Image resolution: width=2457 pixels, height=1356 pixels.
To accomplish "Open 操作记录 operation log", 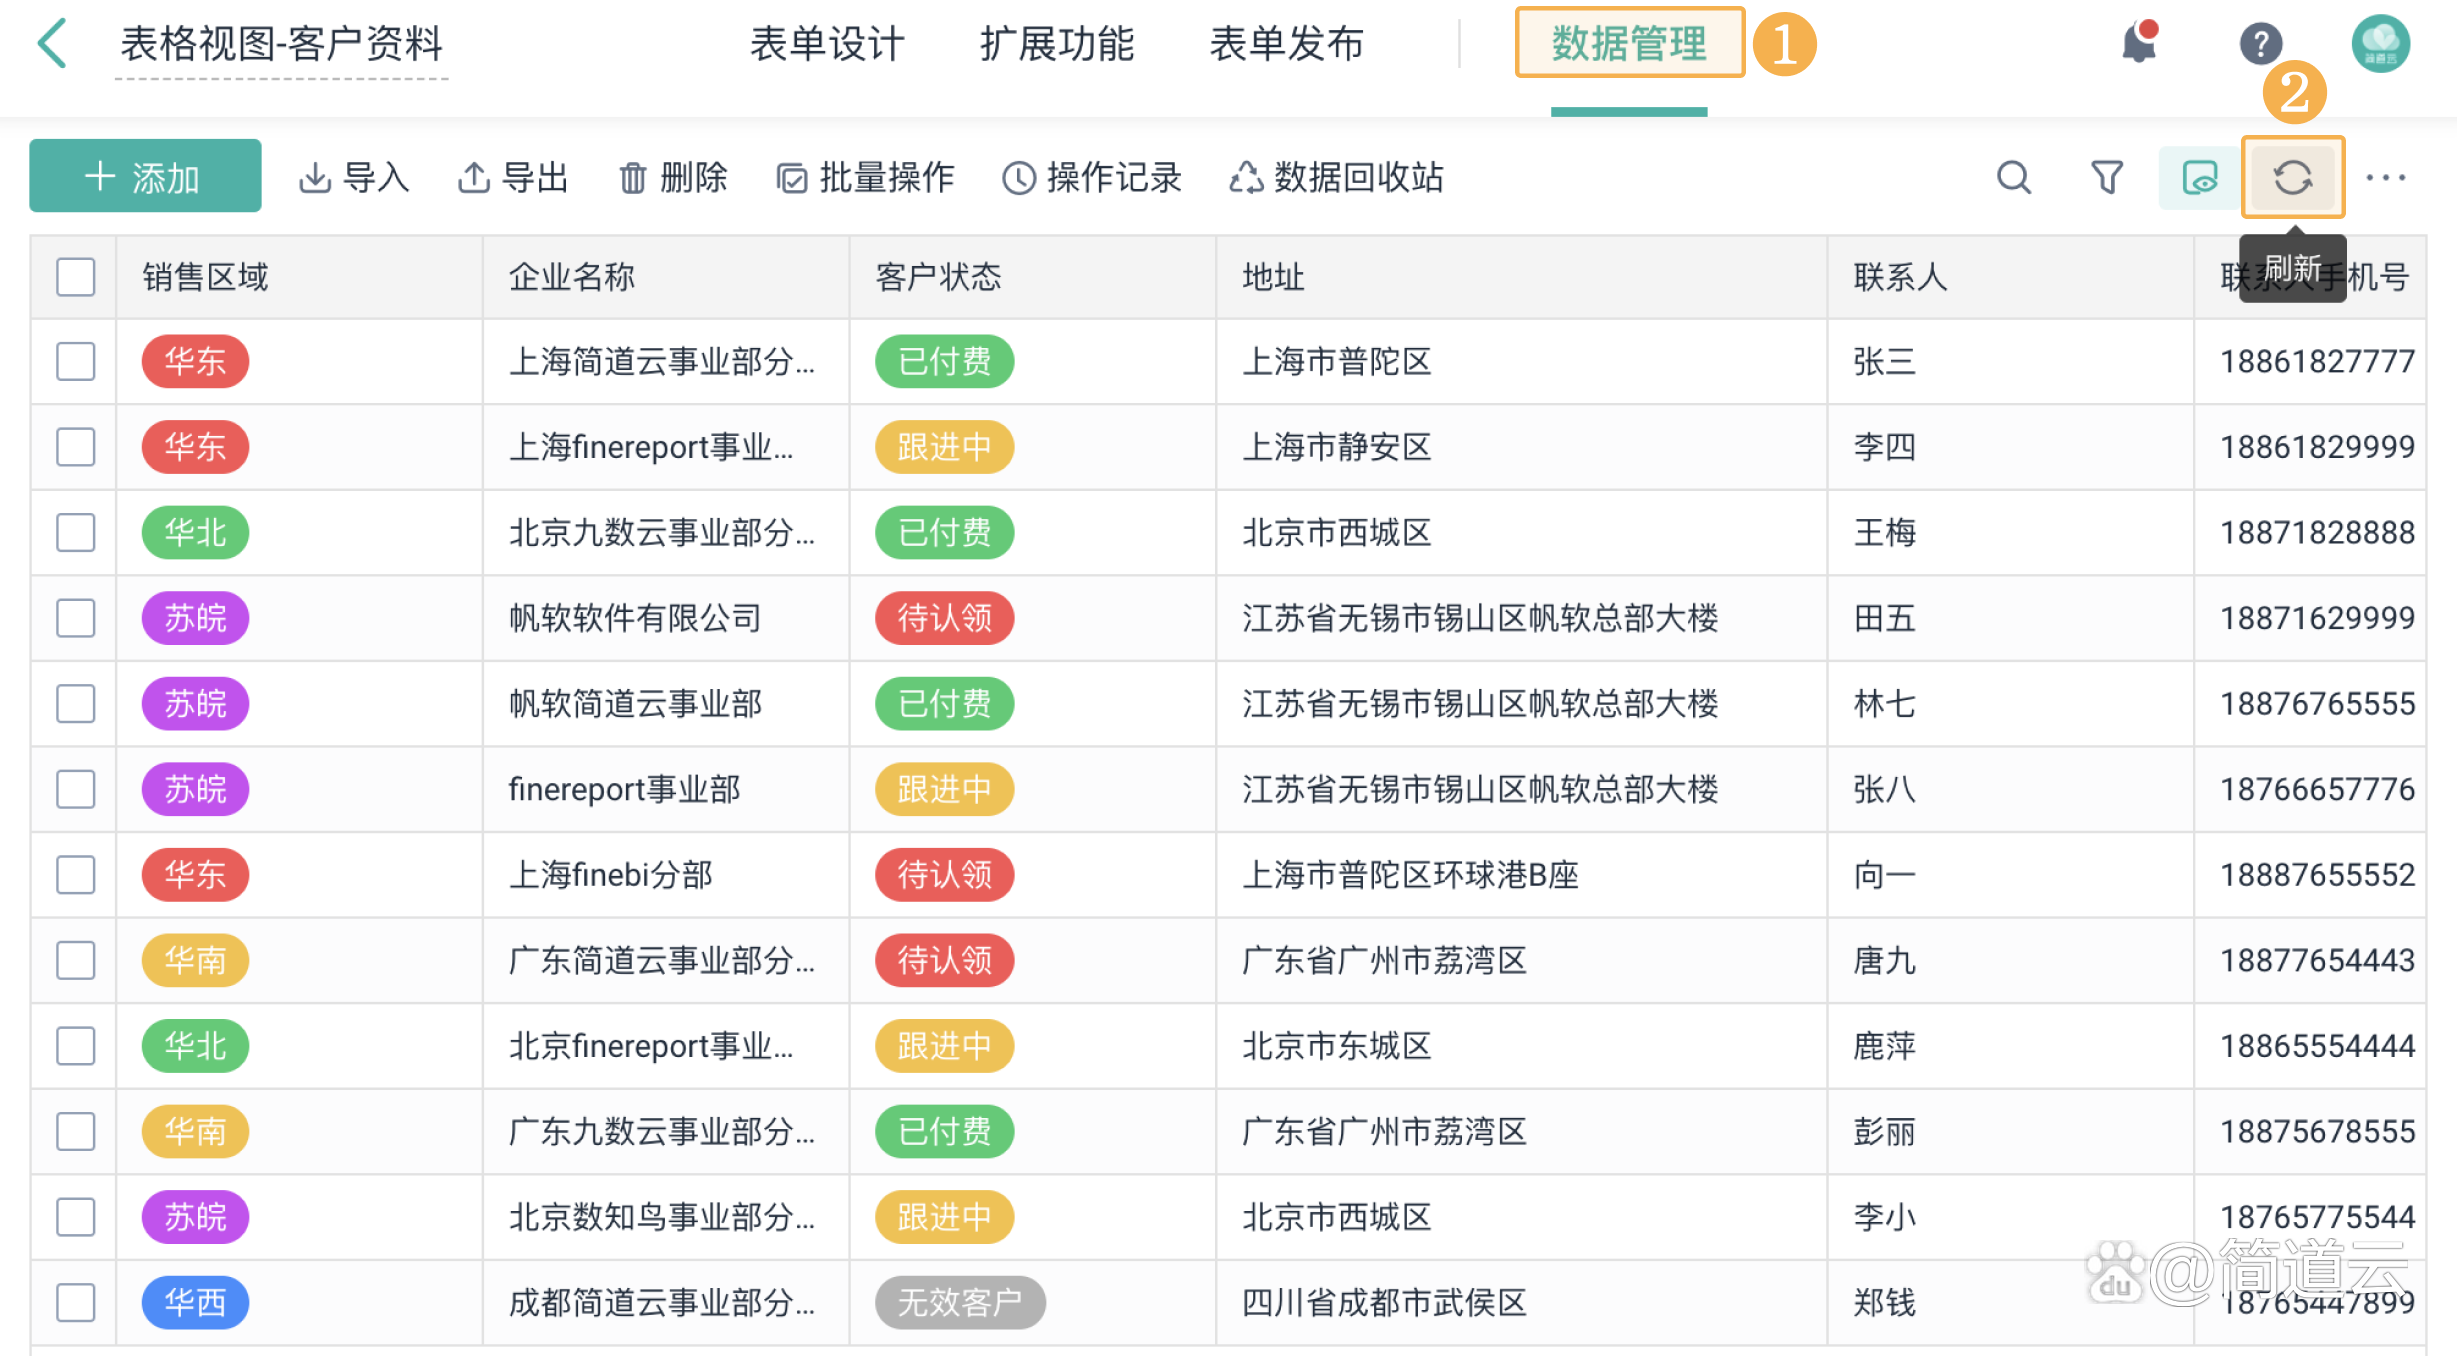I will [x=1092, y=178].
